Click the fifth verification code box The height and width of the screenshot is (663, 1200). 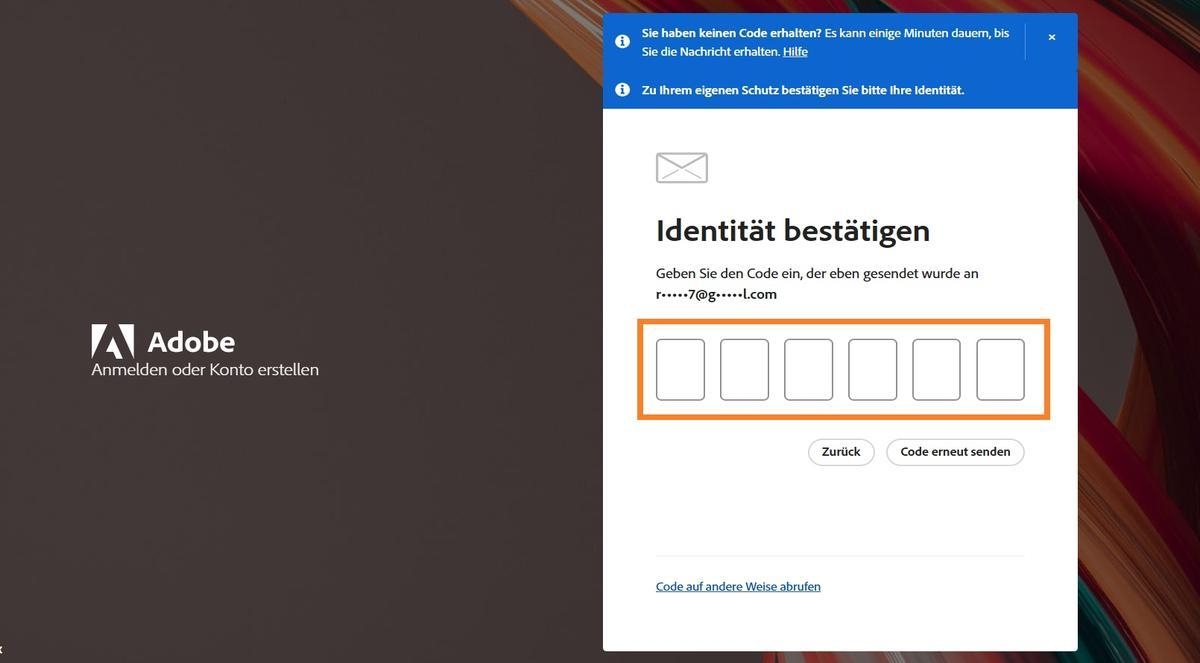click(936, 369)
